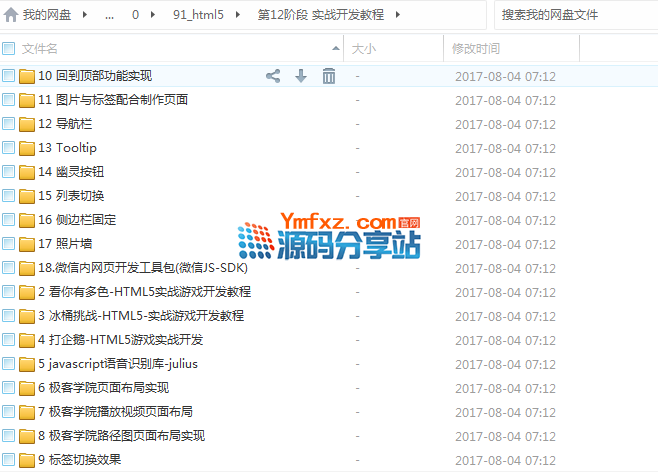
Task: Expand the arrow after 第12阶段 实战开发教程
Action: click(x=397, y=15)
